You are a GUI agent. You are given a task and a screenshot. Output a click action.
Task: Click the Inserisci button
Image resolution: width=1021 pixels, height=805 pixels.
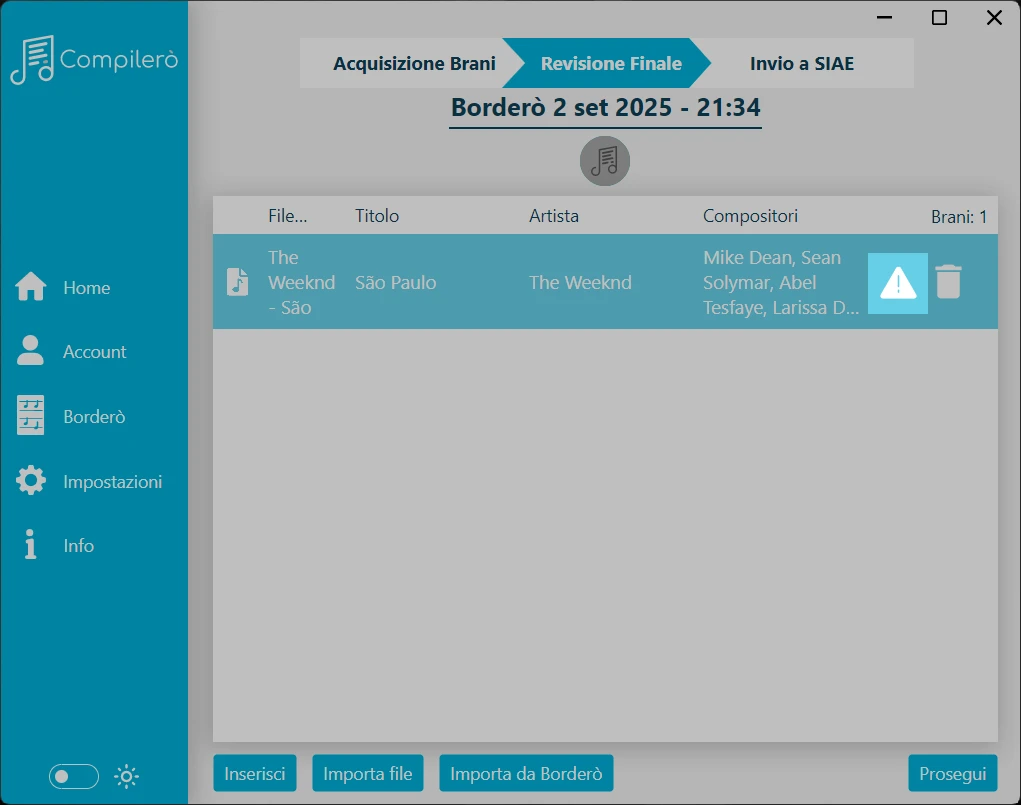255,774
